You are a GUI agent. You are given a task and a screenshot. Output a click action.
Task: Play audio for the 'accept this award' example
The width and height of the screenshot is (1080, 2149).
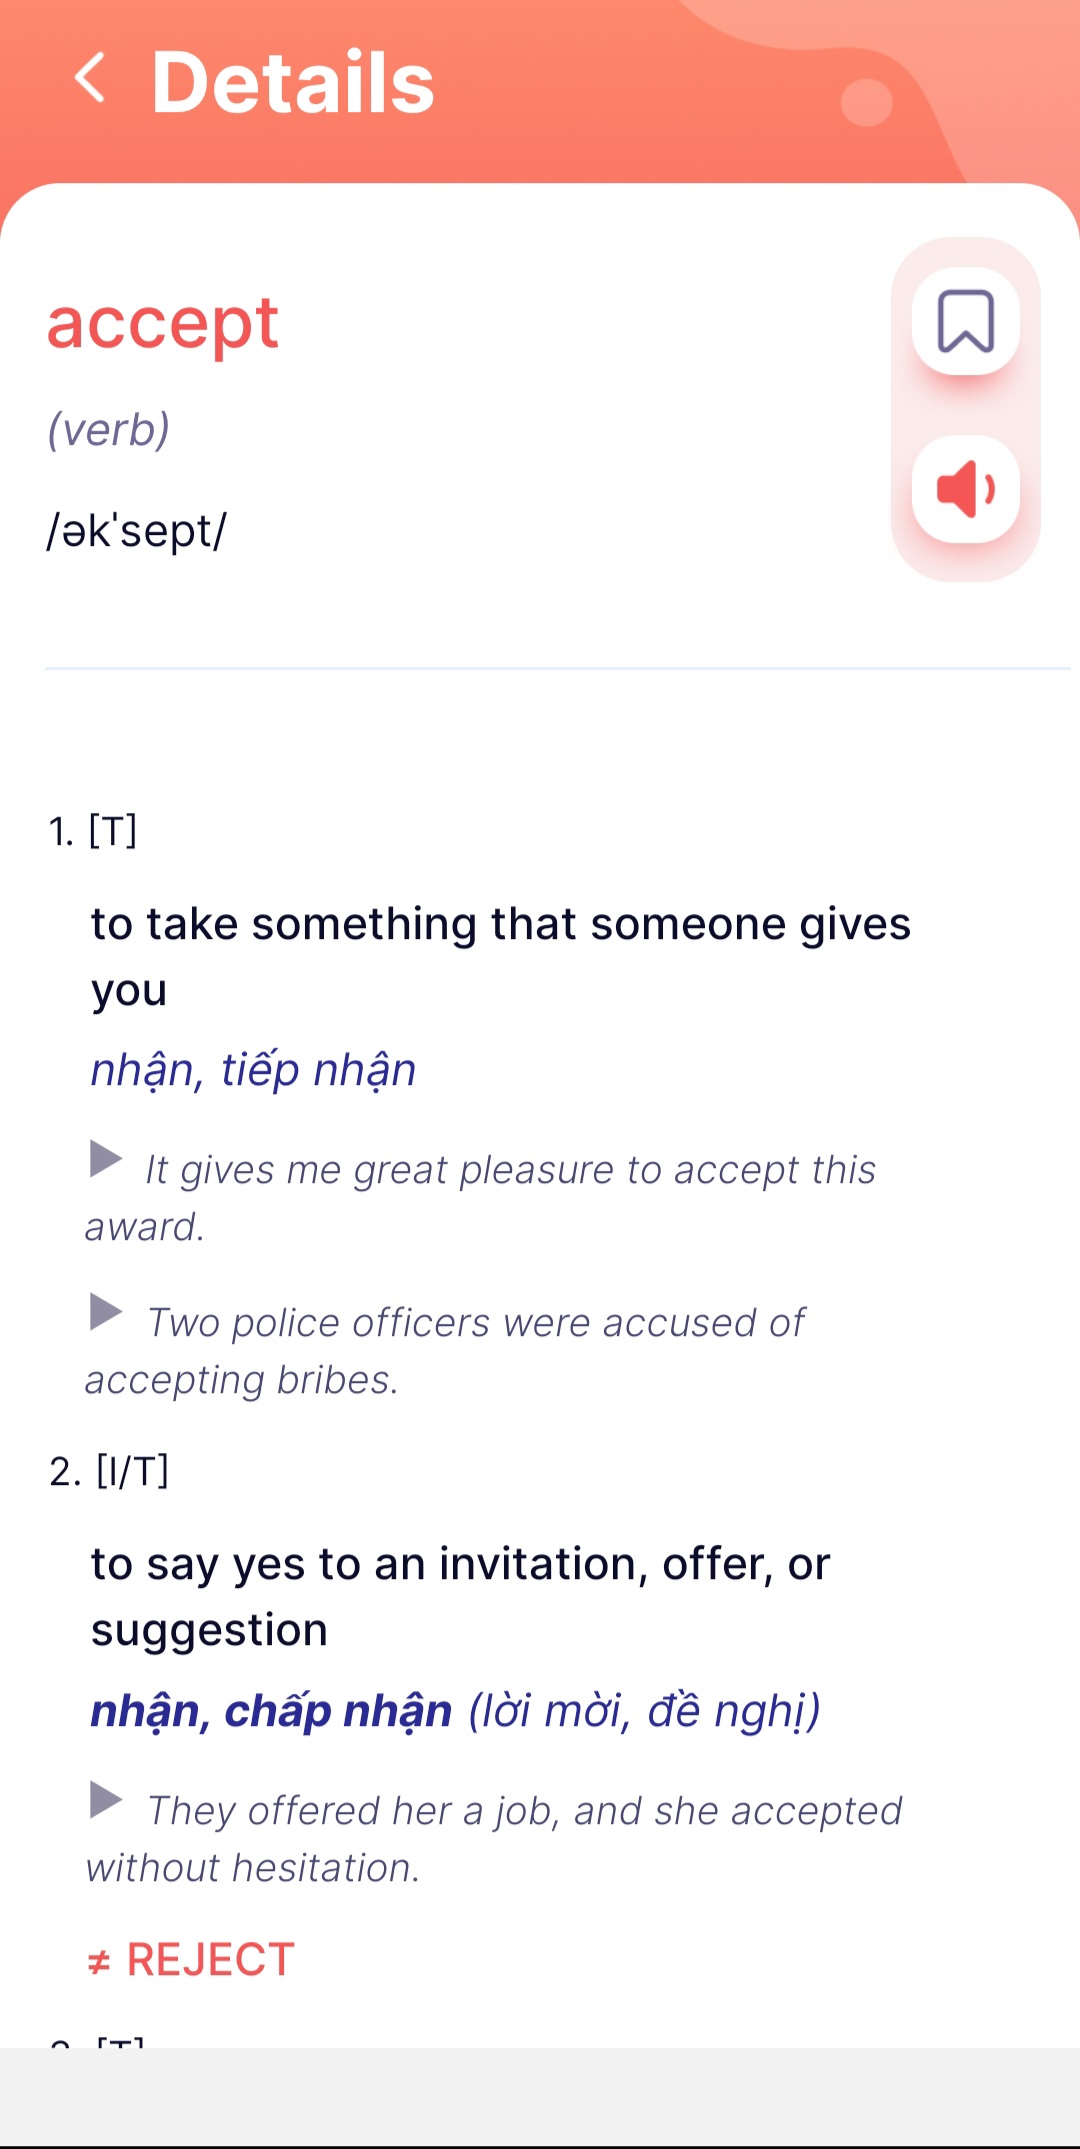tap(106, 1159)
